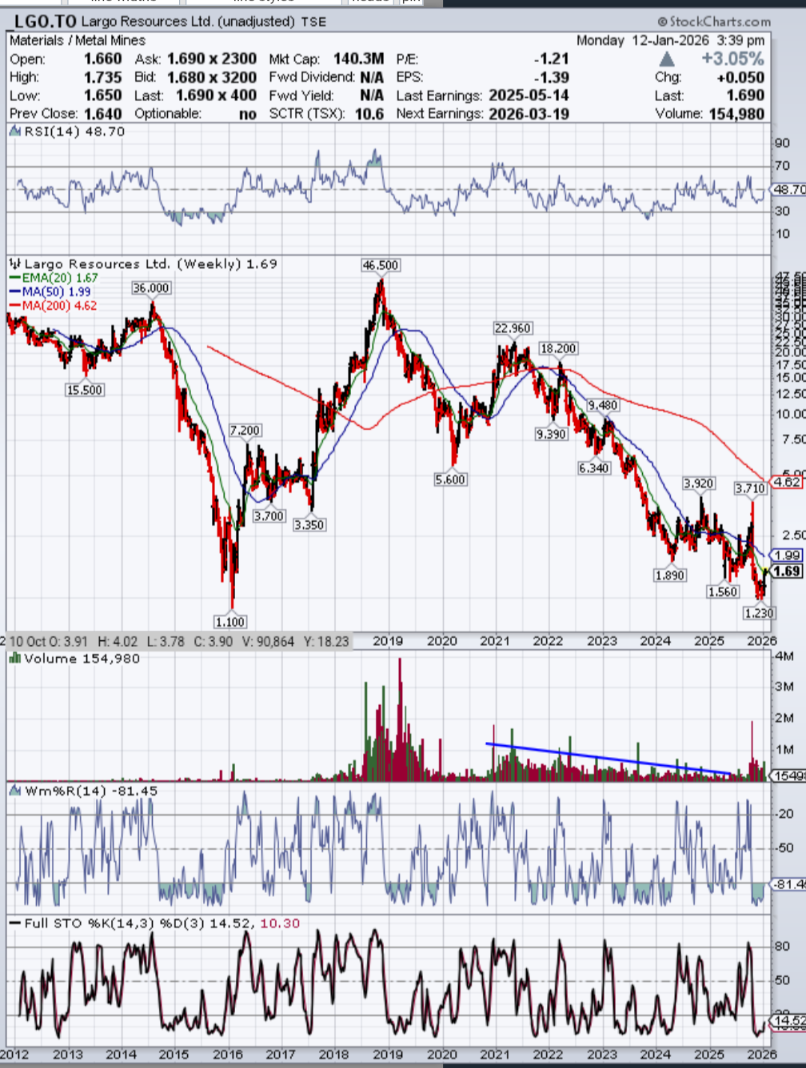The width and height of the screenshot is (806, 1068).
Task: Click the Wm%R(14) -81.45 label
Action: pyautogui.click(x=91, y=791)
